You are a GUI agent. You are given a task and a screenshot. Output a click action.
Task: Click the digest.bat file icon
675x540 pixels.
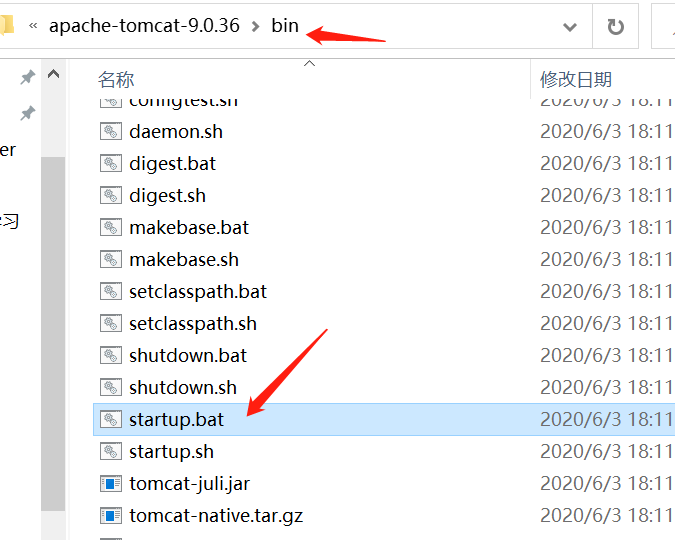[111, 164]
